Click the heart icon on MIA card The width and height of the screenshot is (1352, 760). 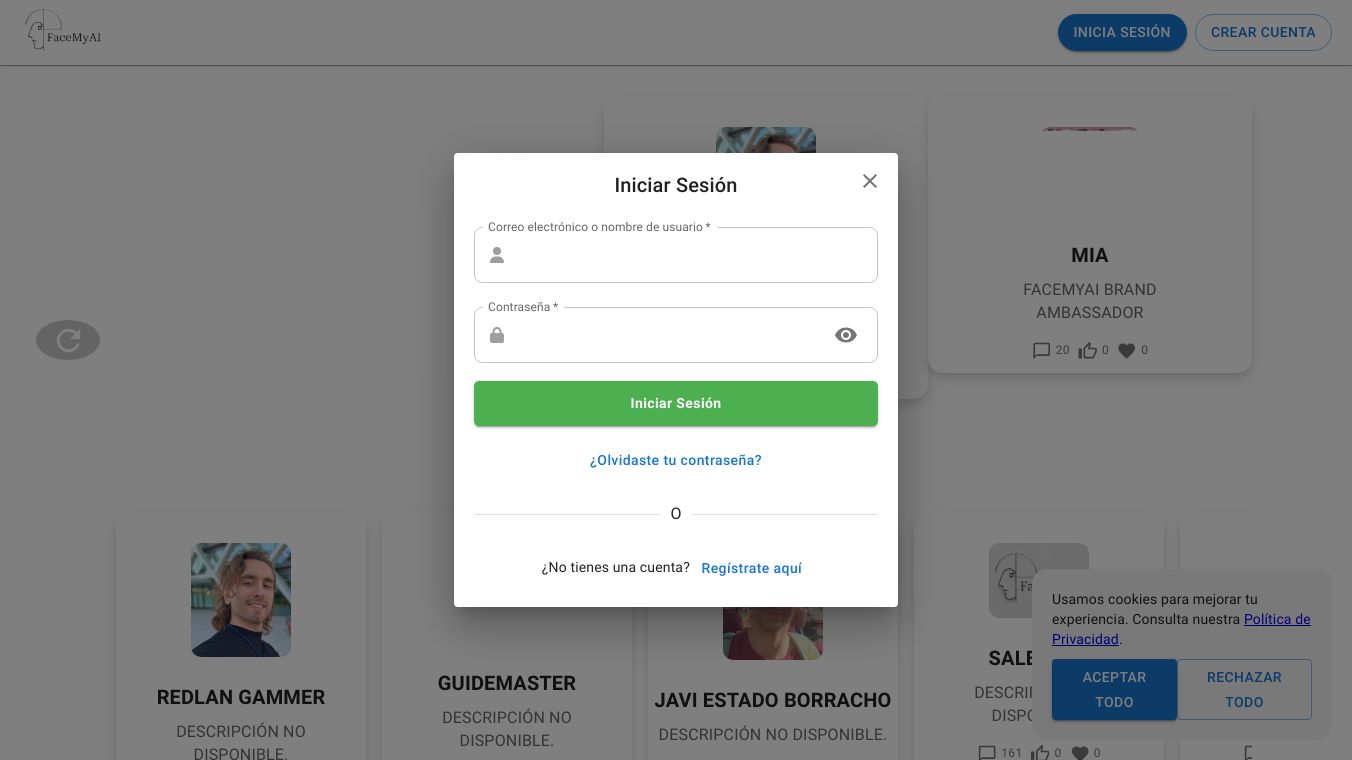1127,351
